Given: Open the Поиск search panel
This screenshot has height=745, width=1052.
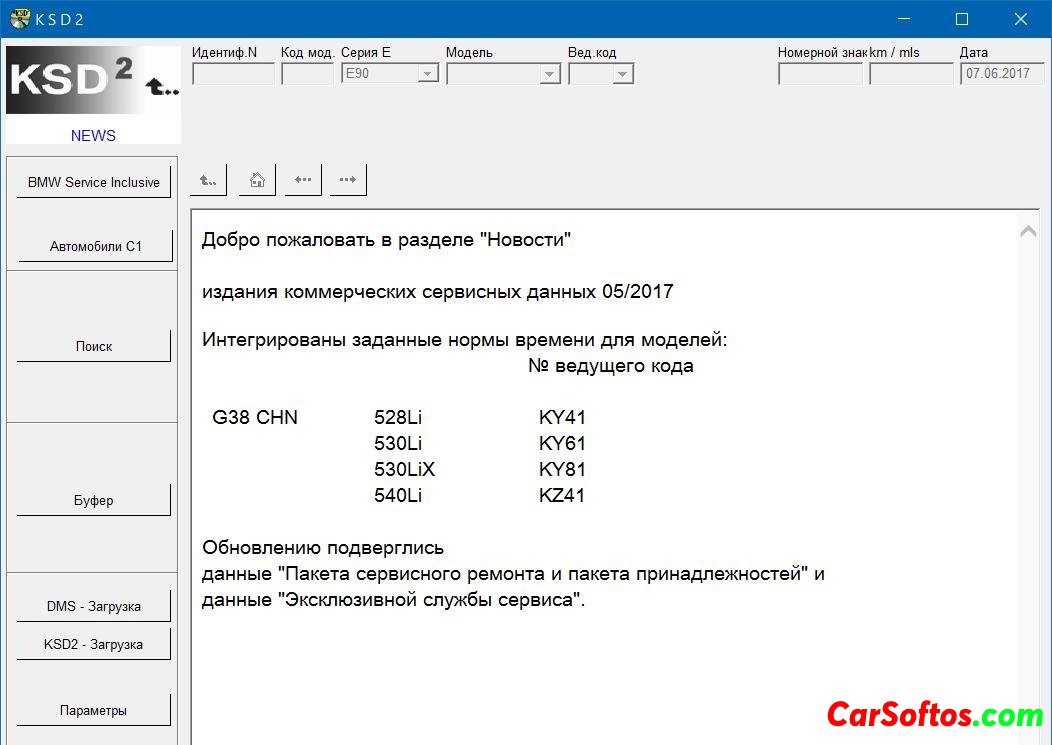Looking at the screenshot, I should [94, 347].
